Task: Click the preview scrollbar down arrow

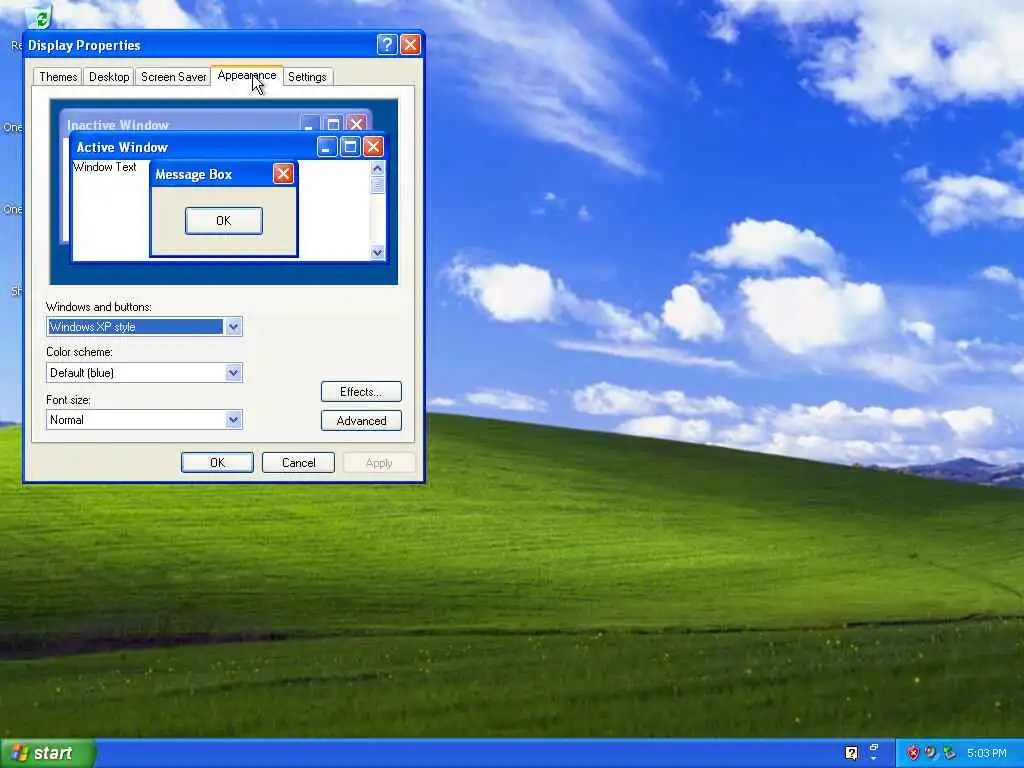Action: coord(377,253)
